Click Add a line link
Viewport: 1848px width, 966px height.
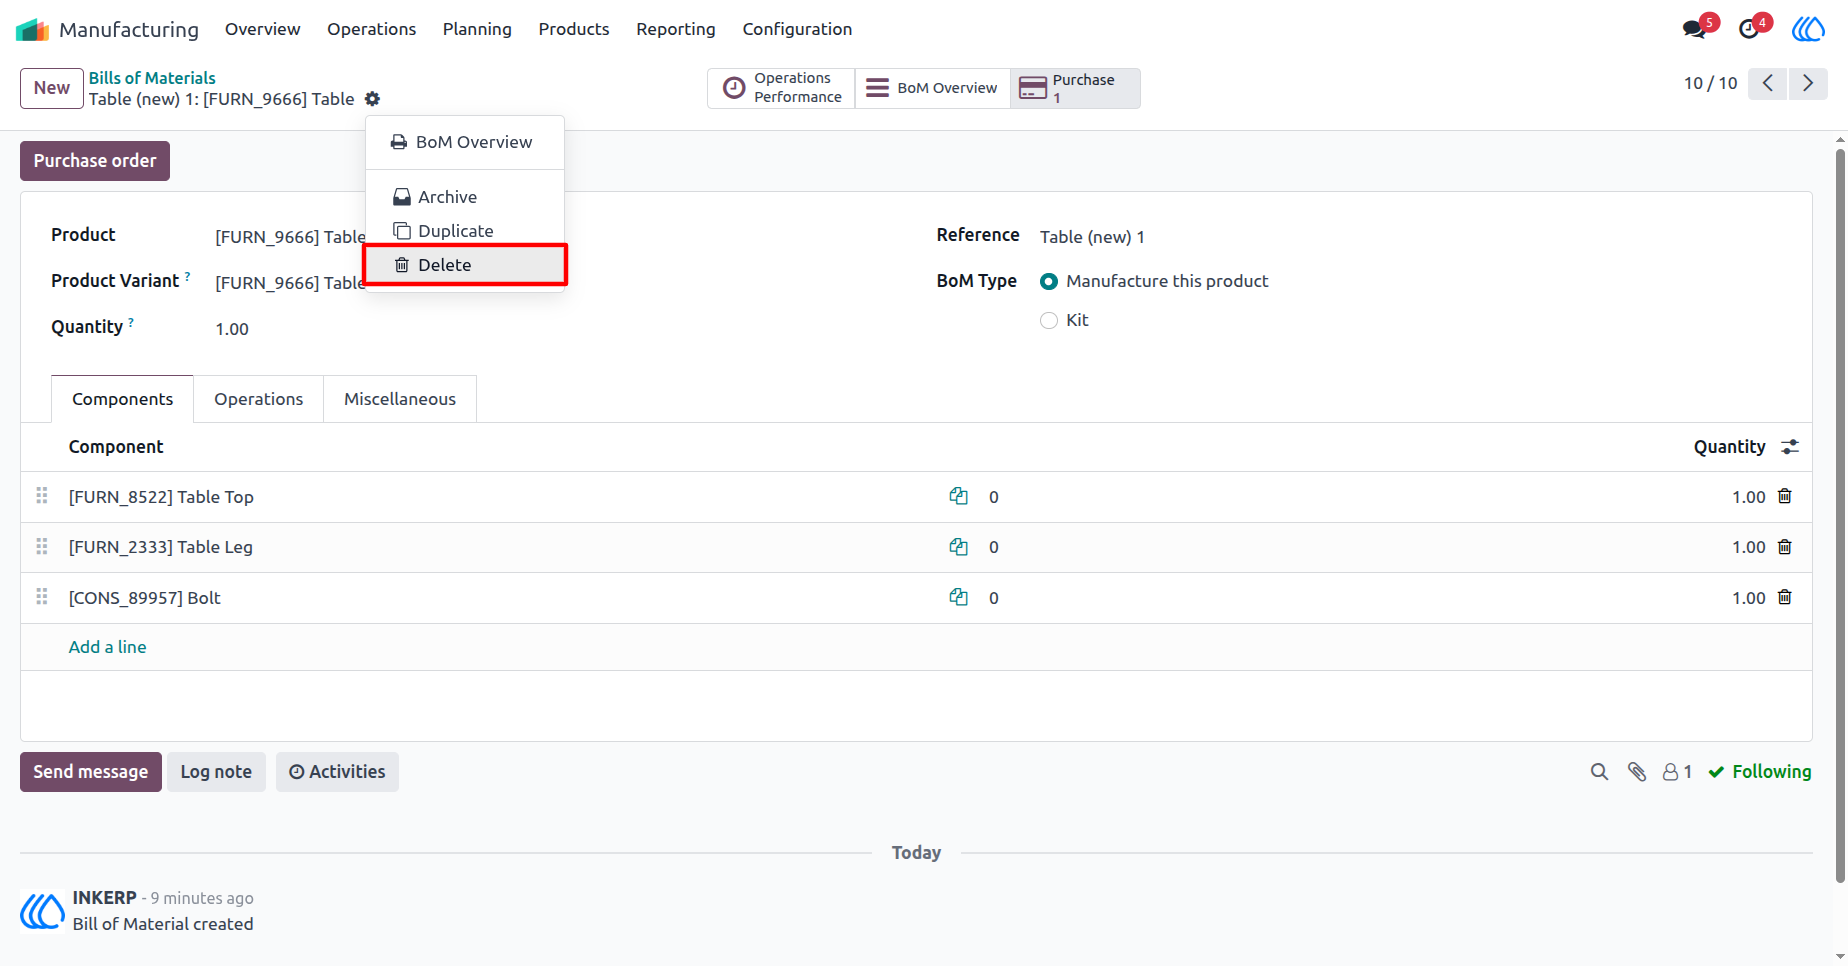[x=107, y=647]
